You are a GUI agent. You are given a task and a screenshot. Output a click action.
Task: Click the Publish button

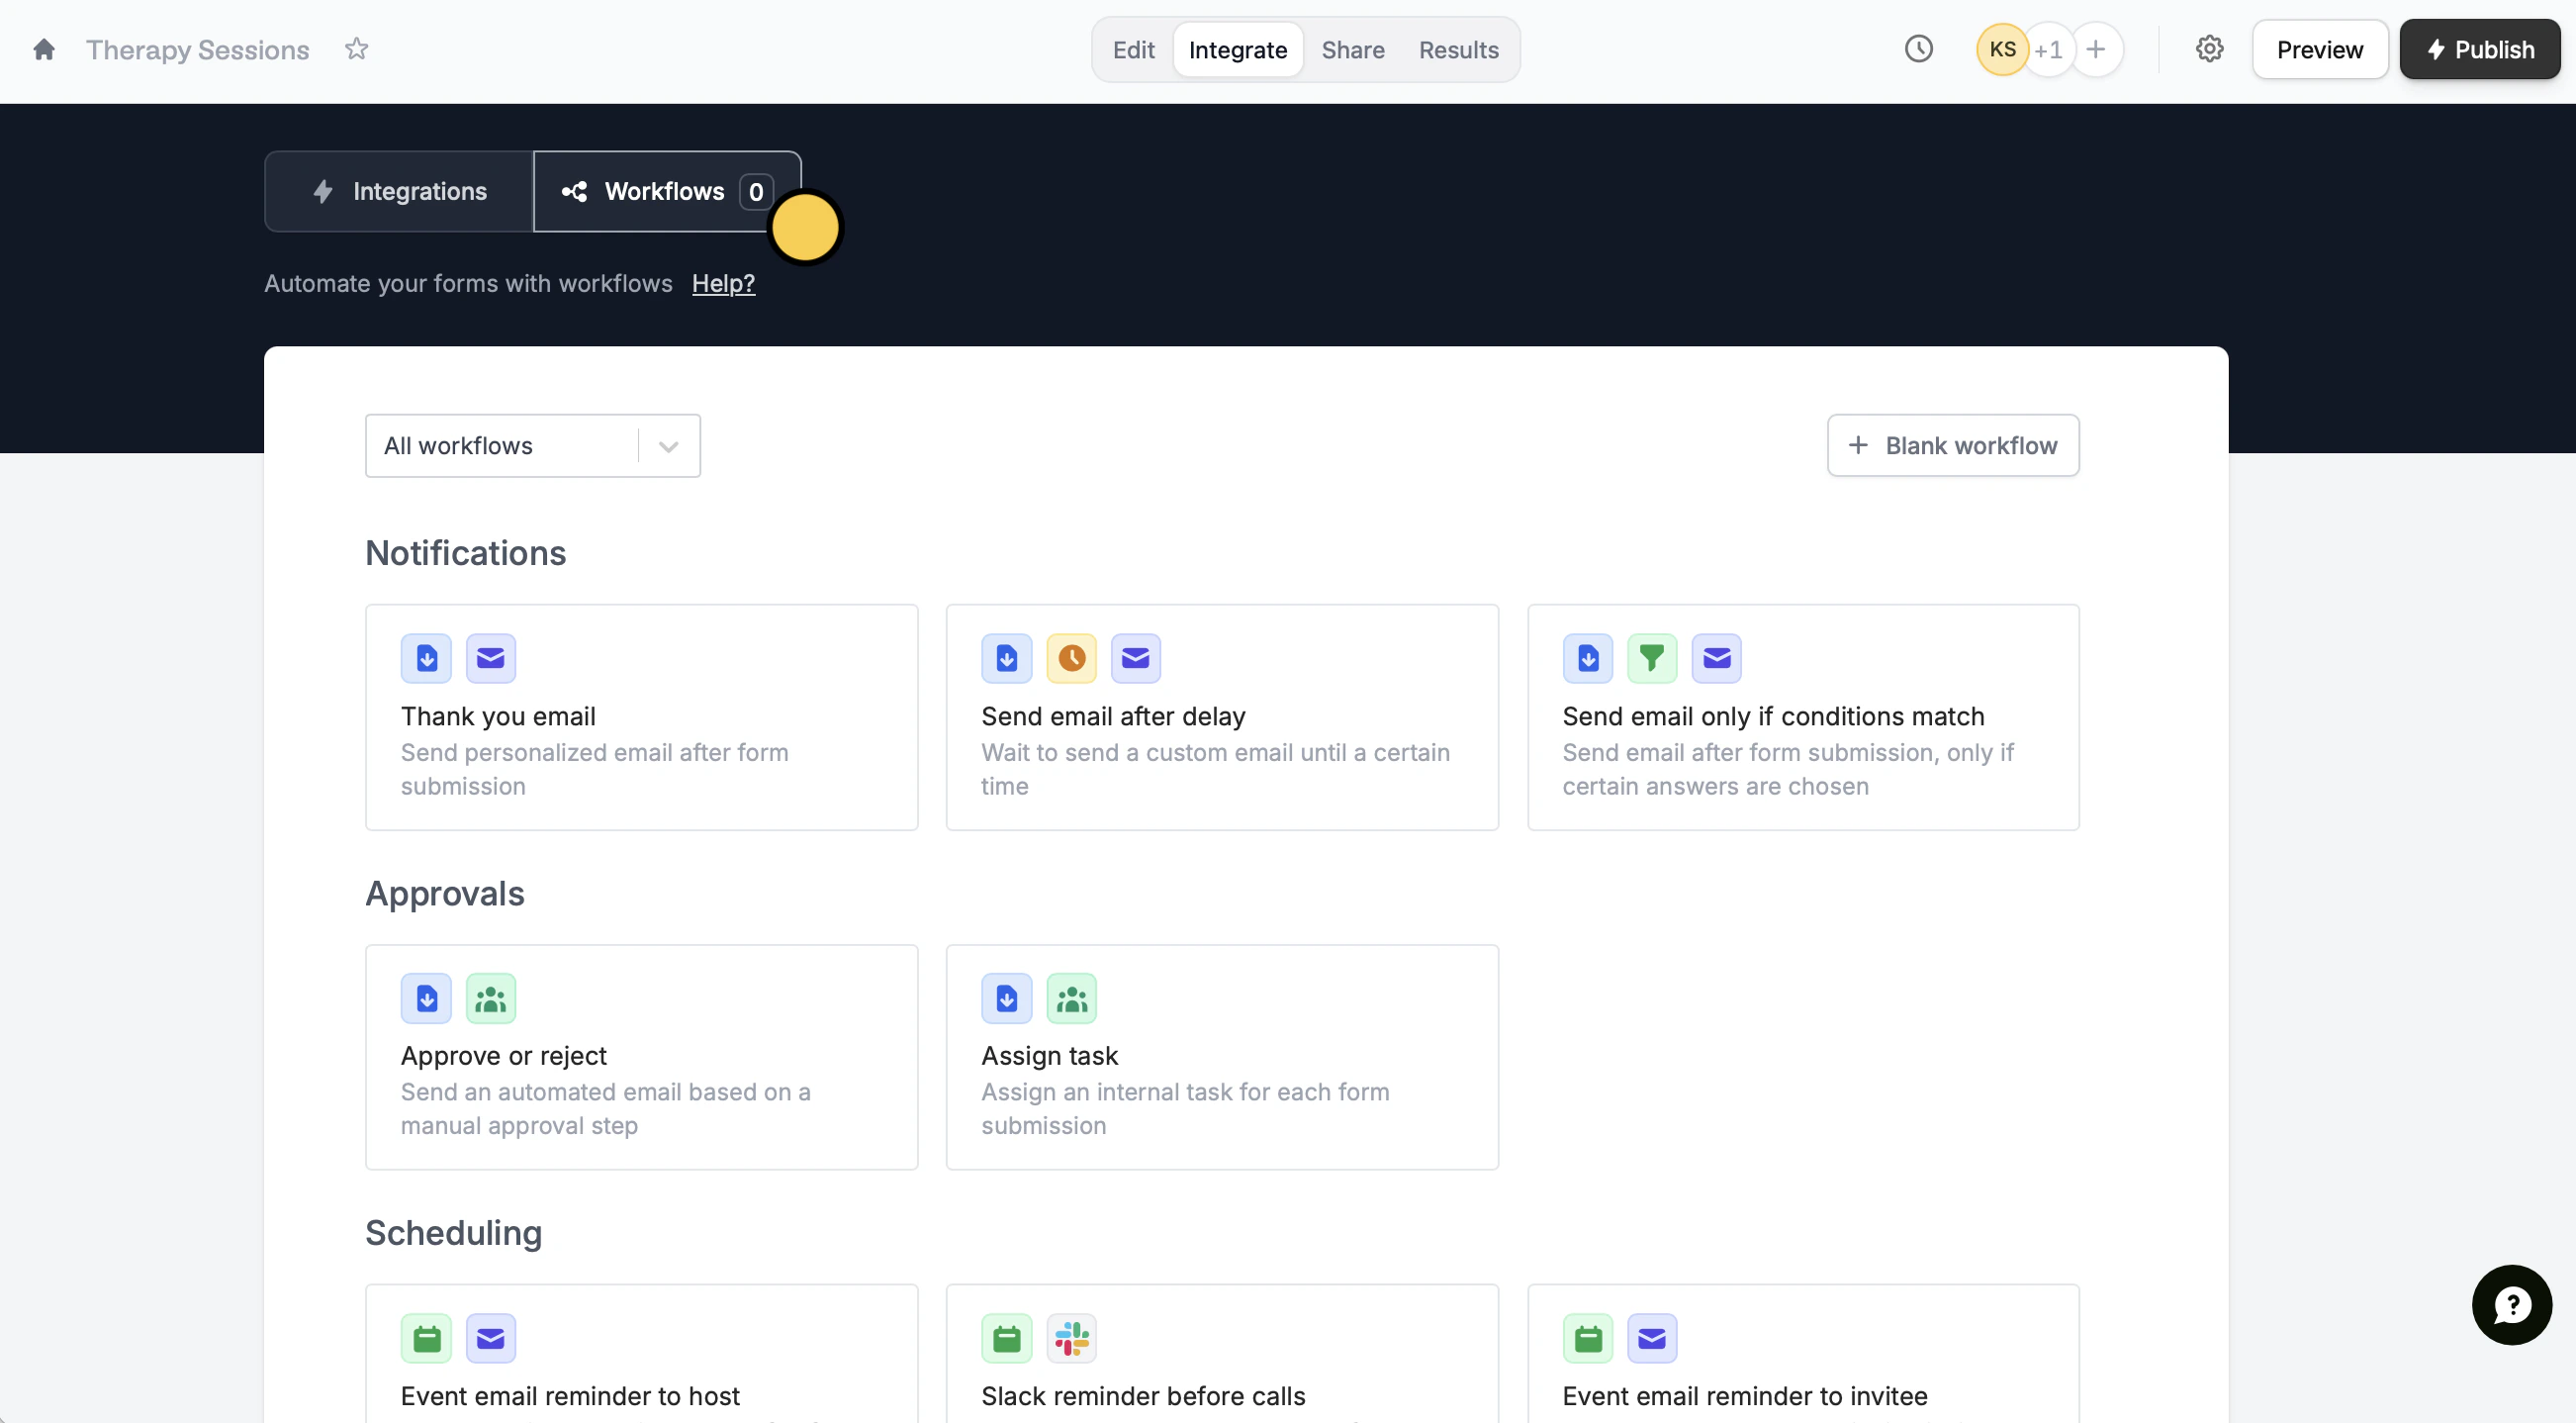pos(2480,50)
